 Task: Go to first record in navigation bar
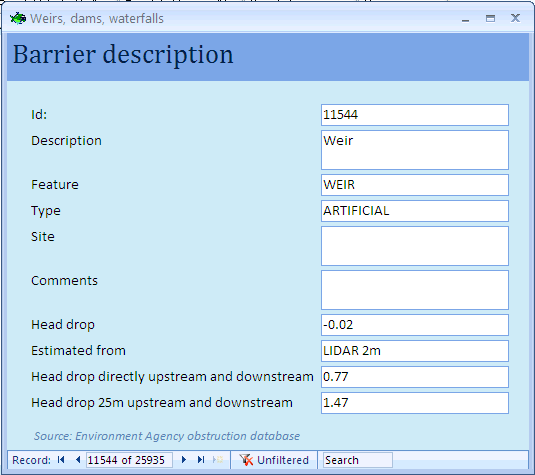[61, 460]
